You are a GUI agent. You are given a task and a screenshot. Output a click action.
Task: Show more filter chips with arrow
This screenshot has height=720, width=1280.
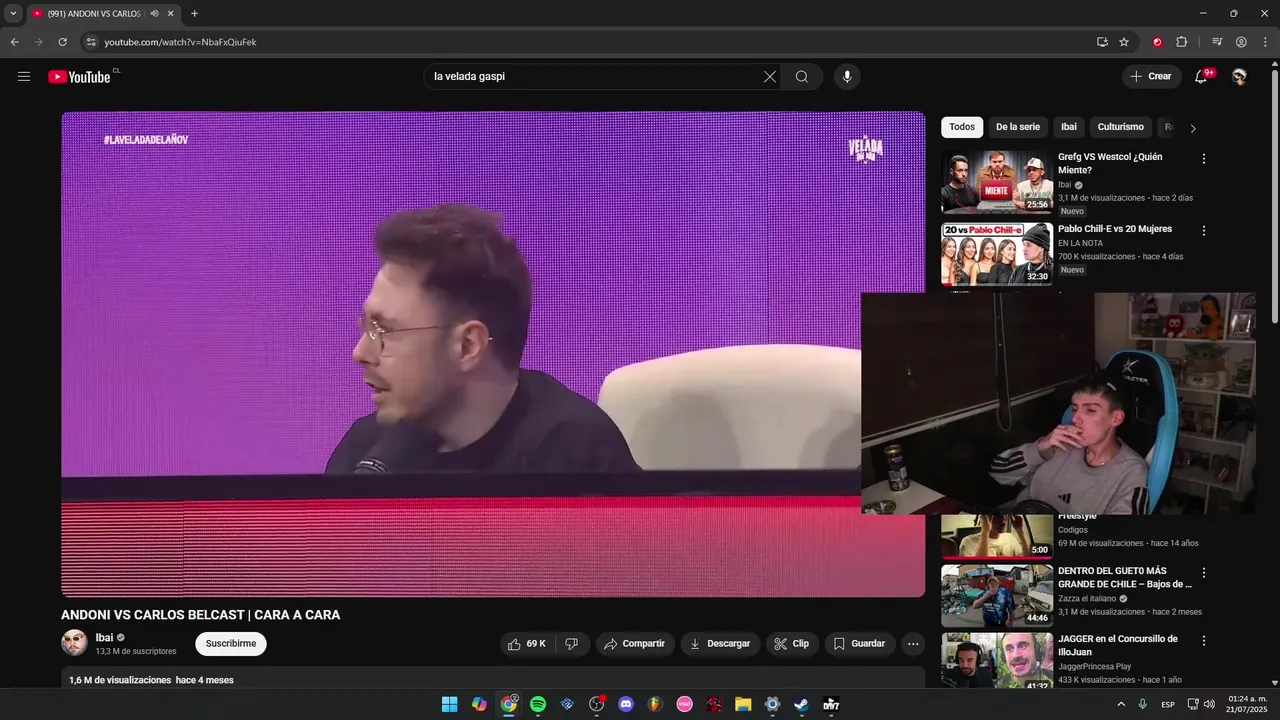1193,128
